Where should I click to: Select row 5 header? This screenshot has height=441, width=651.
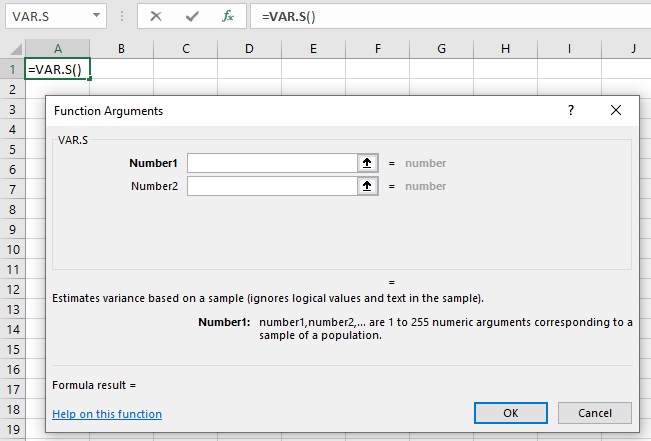(12, 149)
